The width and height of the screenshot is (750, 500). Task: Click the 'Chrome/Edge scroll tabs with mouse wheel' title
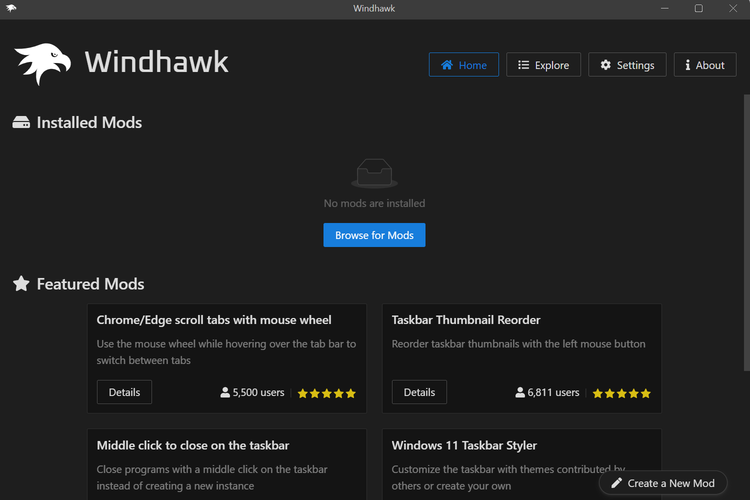pos(214,320)
